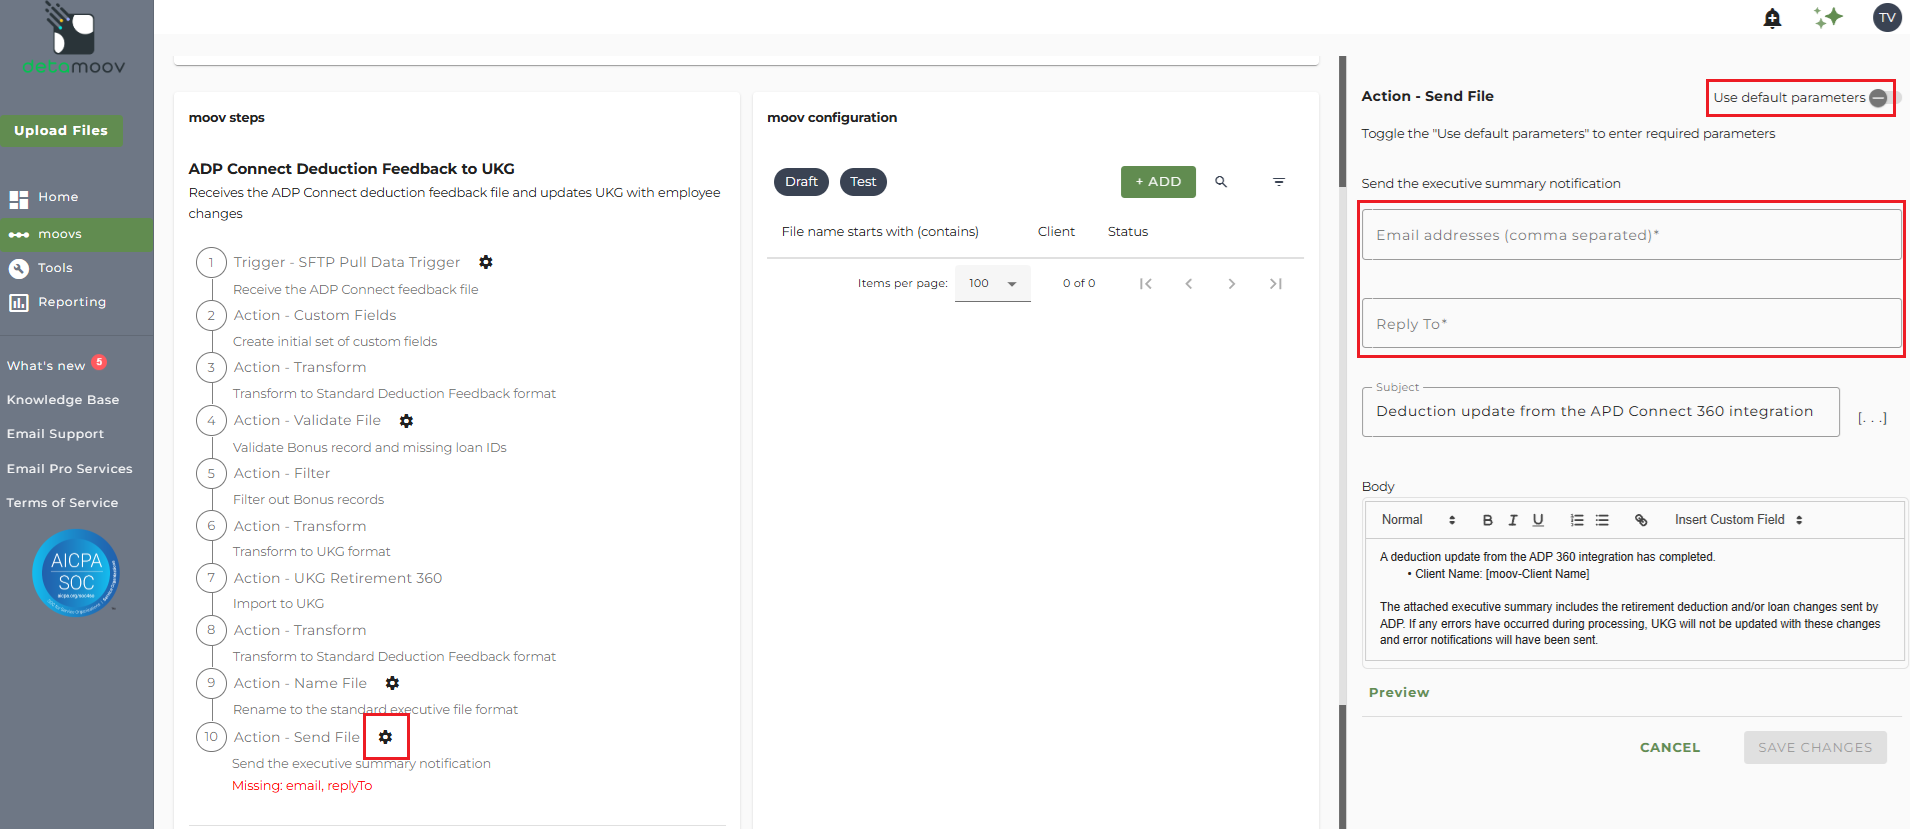Click File name starts with column header

(880, 232)
